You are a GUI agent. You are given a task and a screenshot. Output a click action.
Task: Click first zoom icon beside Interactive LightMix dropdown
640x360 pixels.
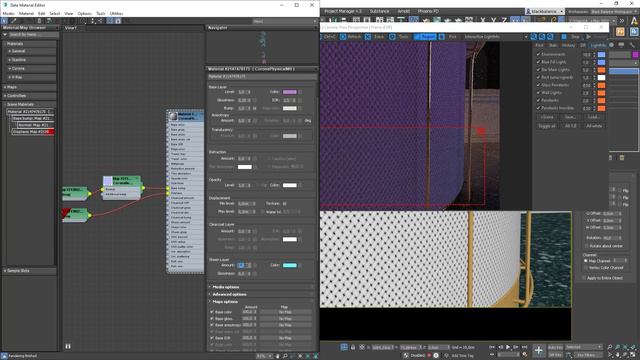point(533,37)
